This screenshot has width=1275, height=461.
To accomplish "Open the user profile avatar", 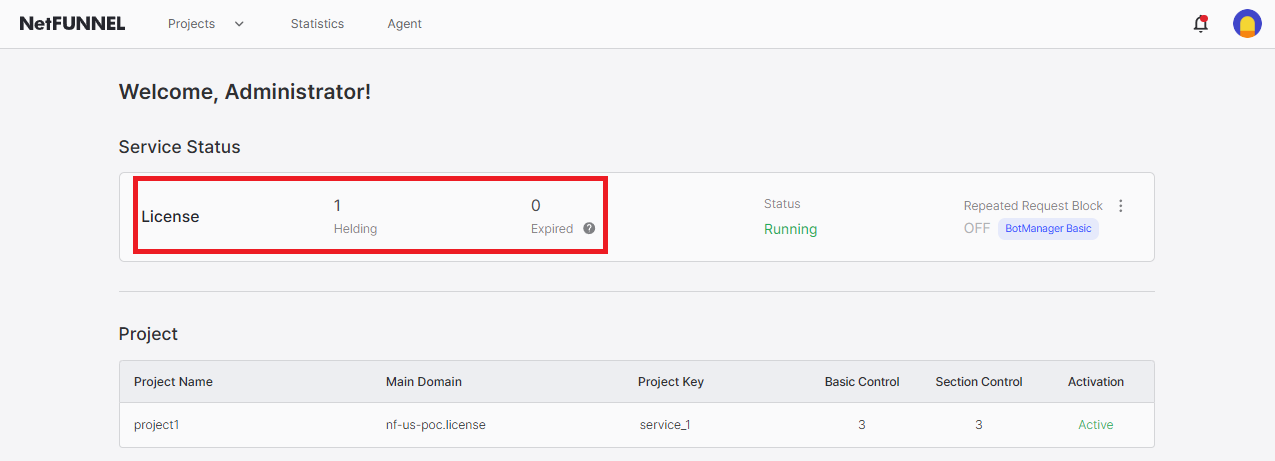I will [x=1247, y=24].
